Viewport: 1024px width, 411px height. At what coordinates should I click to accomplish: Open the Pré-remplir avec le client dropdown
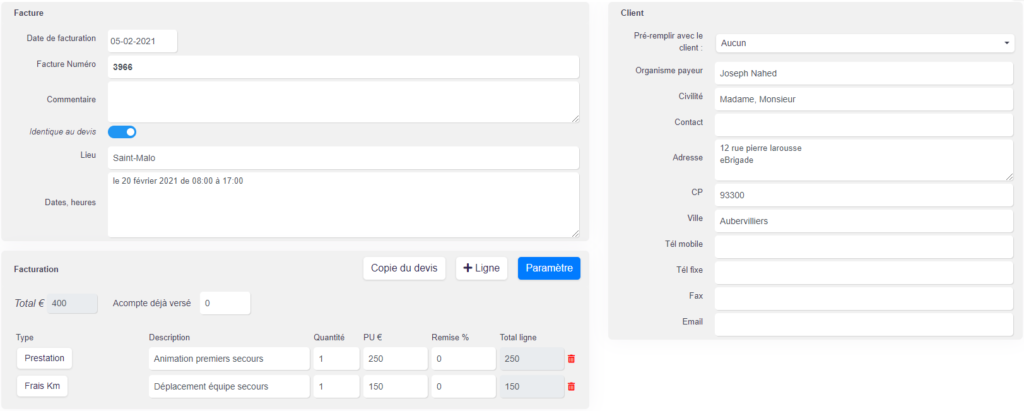[x=864, y=43]
